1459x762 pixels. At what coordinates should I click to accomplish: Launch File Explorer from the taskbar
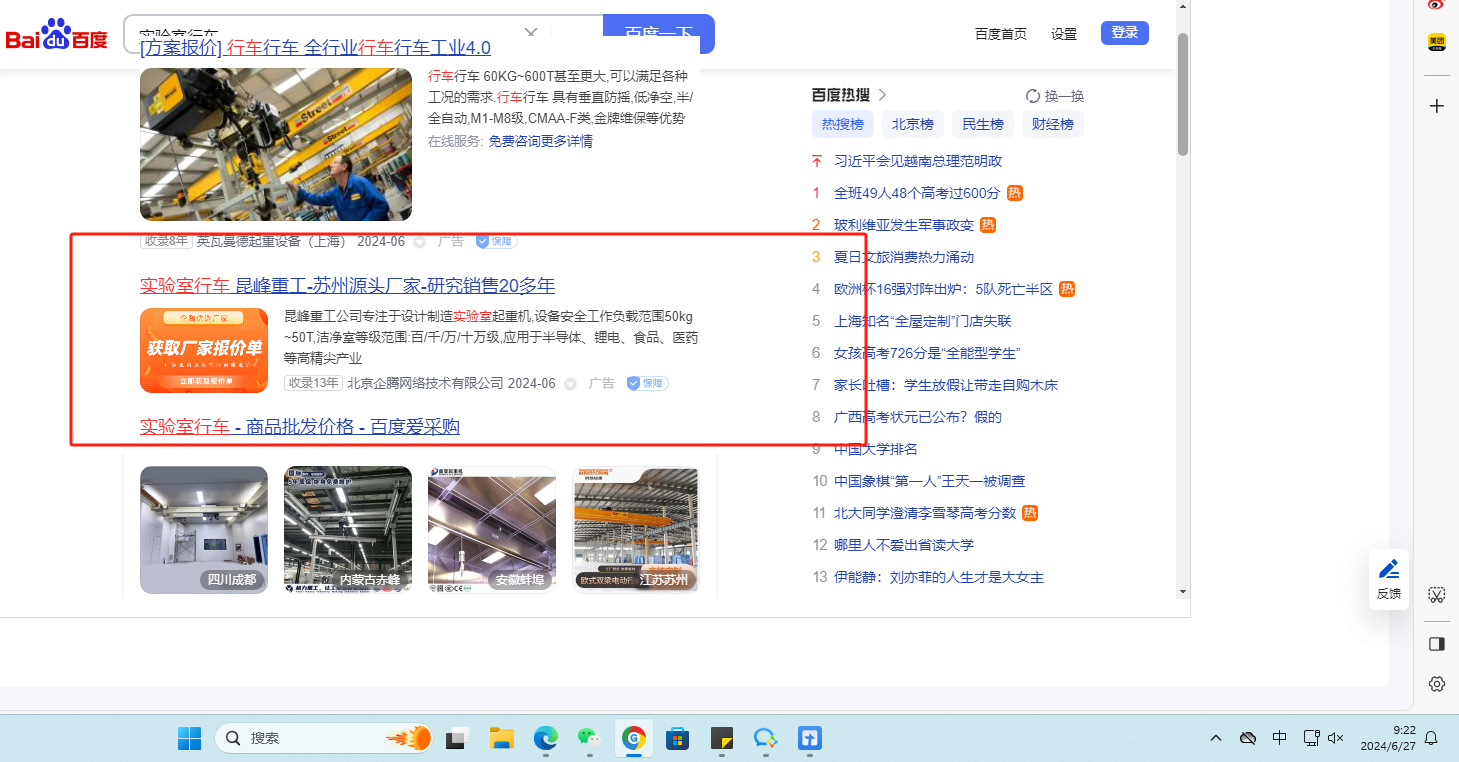[x=501, y=738]
